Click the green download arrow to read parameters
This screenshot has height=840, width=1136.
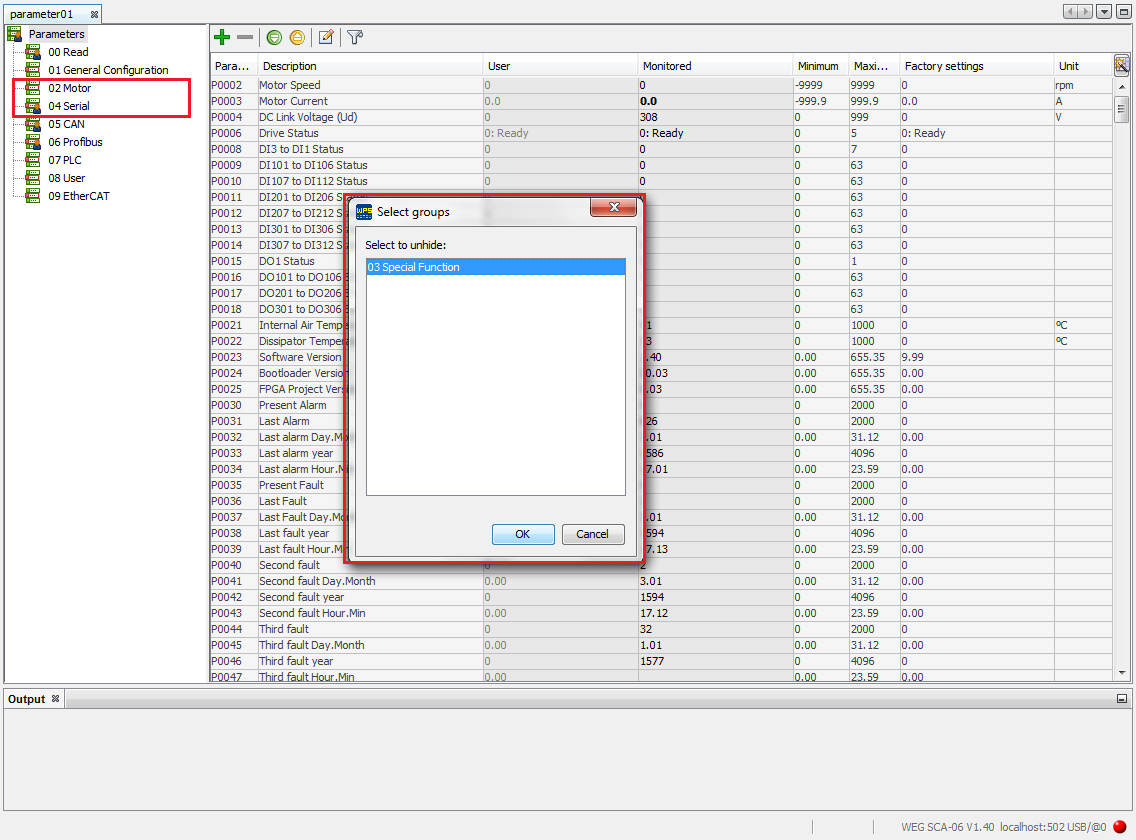273,37
